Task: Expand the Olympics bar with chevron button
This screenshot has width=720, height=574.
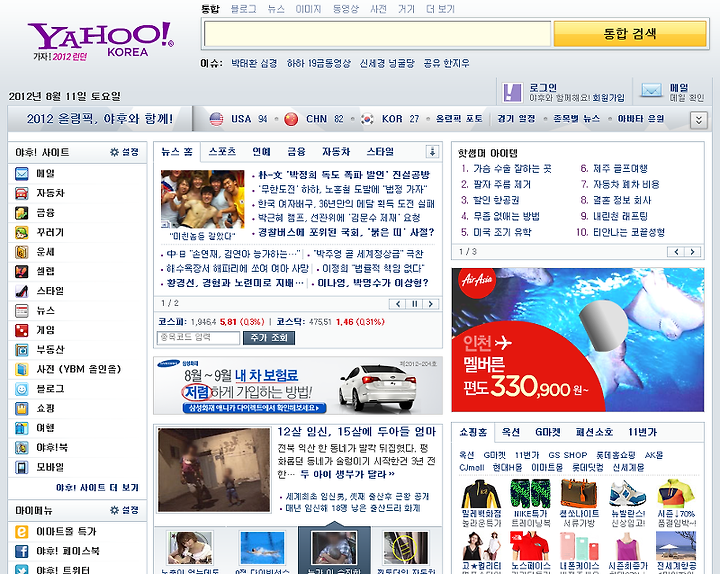Action: pos(698,120)
